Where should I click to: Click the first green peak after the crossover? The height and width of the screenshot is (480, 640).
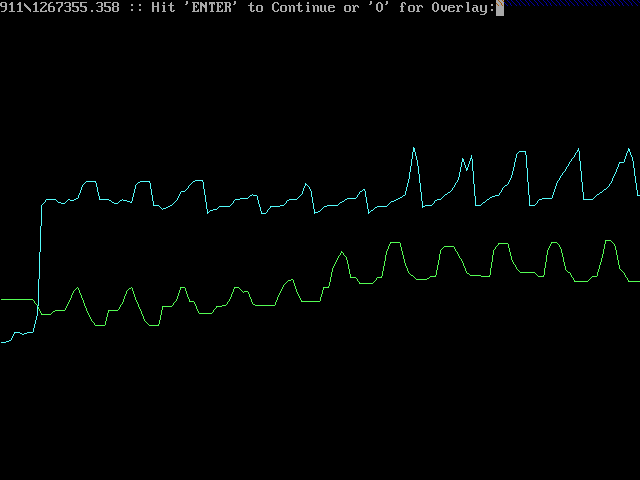(77, 289)
